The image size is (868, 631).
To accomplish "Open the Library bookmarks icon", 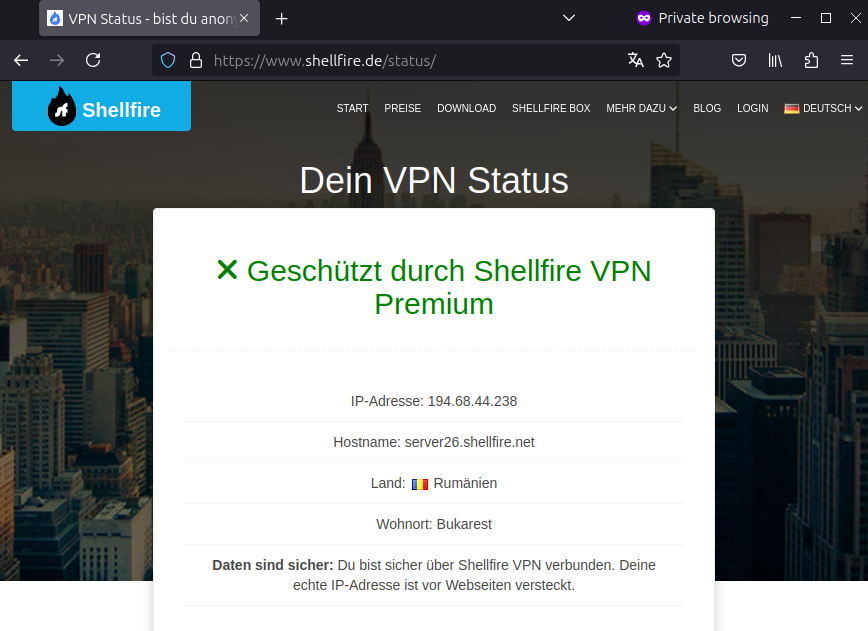I will pos(775,60).
